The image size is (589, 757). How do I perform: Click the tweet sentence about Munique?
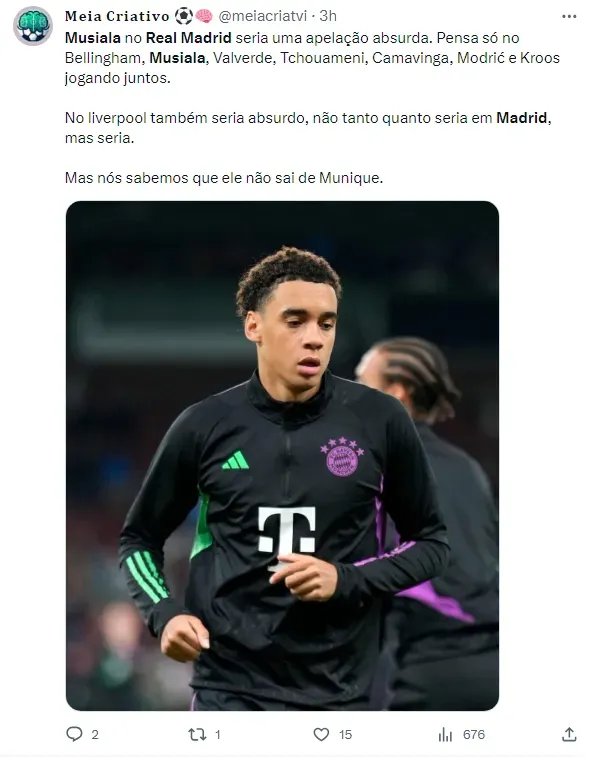pos(224,178)
